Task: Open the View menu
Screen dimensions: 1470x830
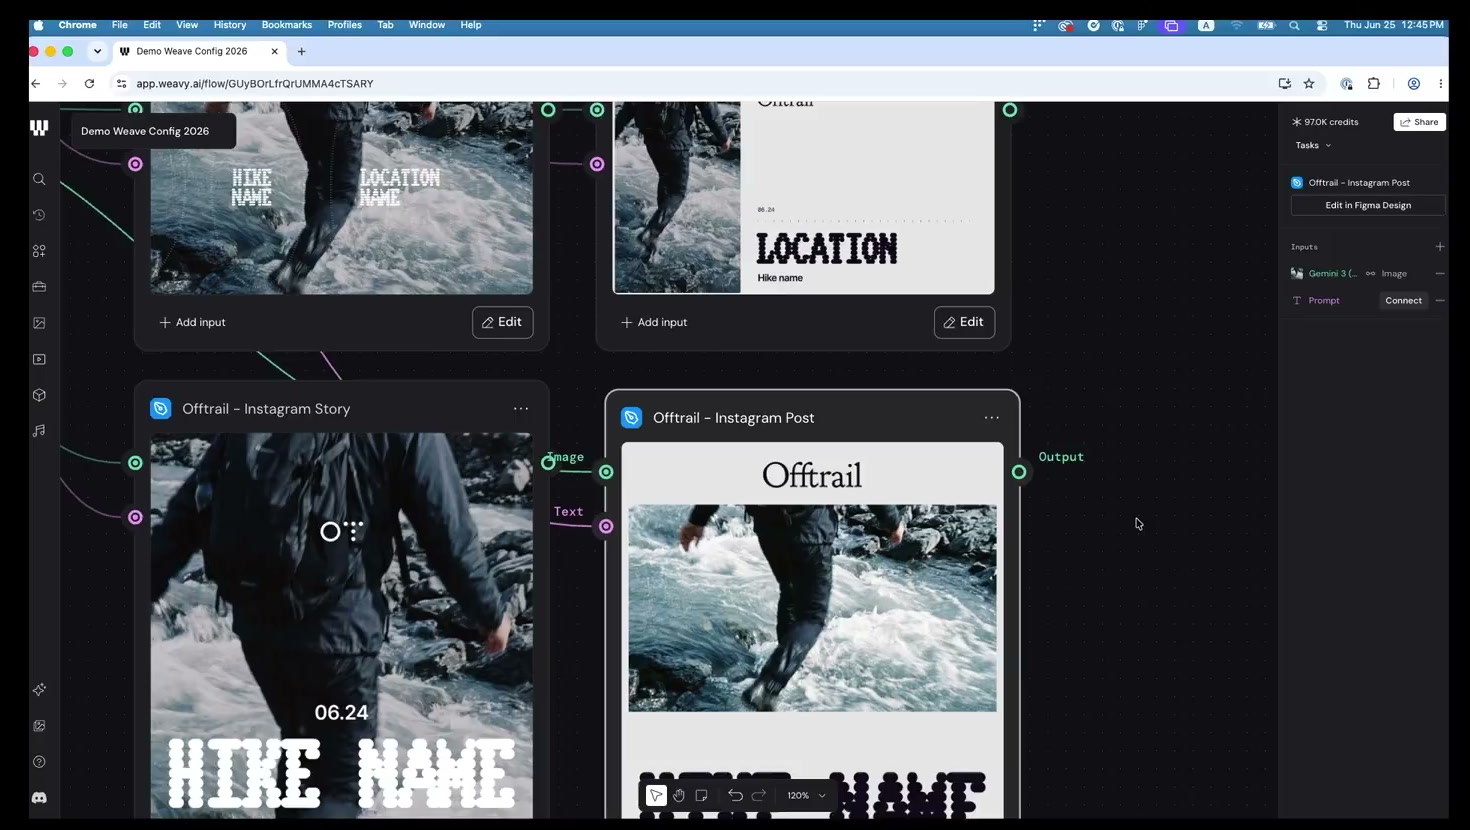Action: [x=187, y=25]
